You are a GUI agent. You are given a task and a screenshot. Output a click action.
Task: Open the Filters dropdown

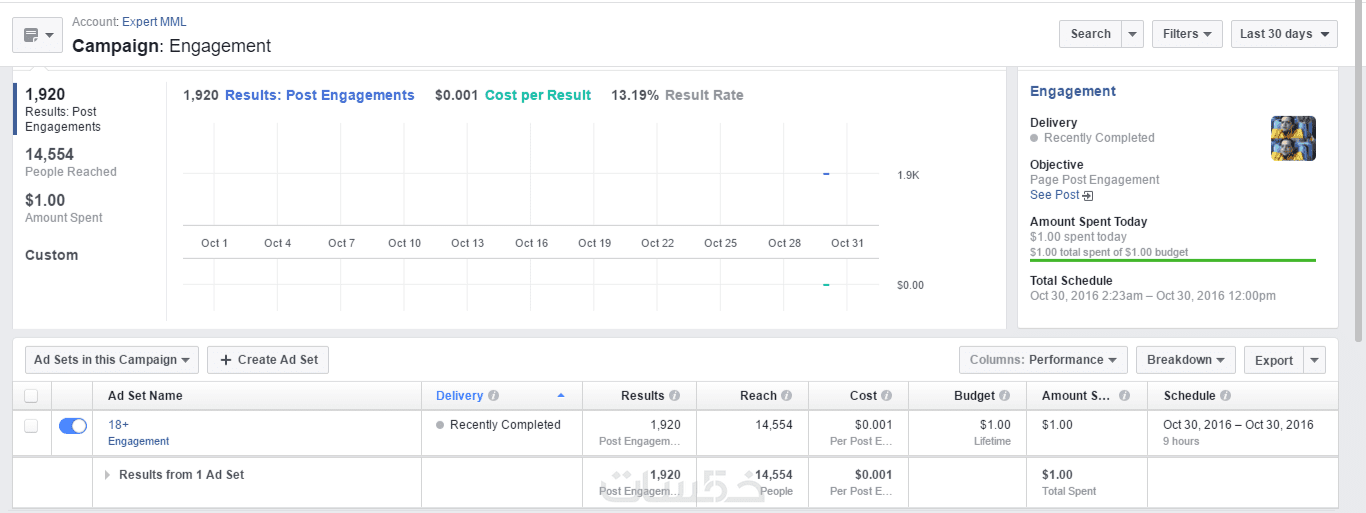click(x=1187, y=34)
